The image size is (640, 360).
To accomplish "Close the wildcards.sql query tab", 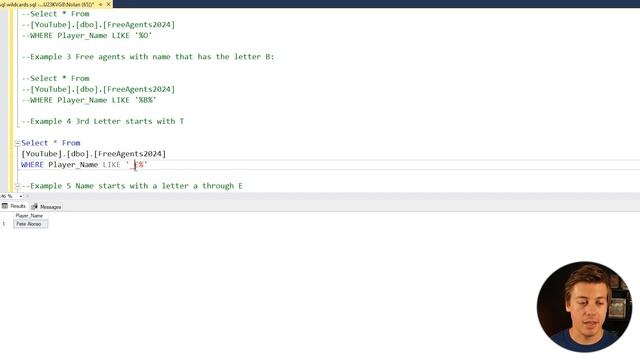I will 108,4.
